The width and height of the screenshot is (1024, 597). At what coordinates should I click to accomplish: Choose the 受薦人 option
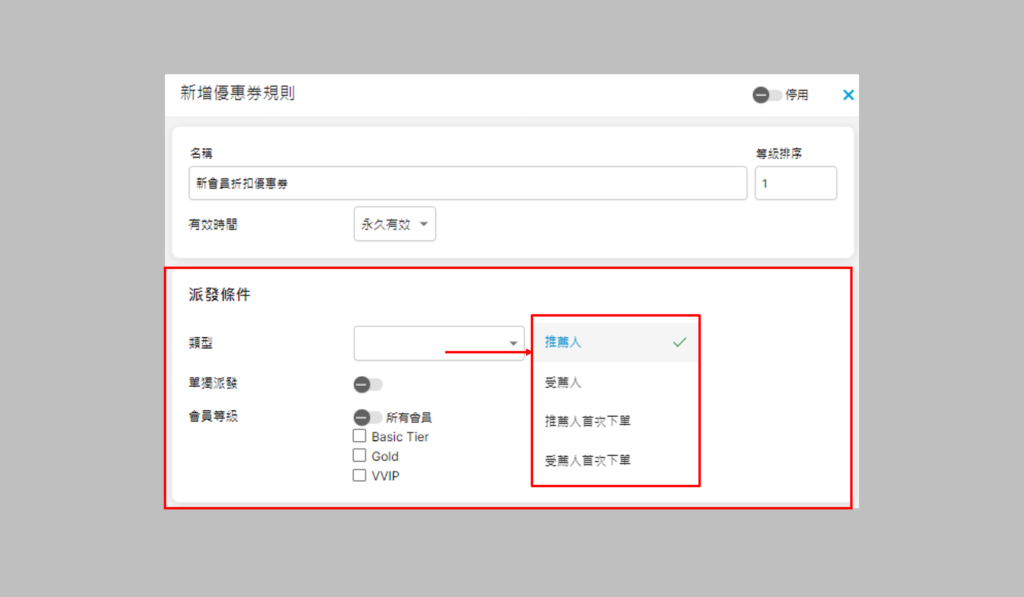563,382
